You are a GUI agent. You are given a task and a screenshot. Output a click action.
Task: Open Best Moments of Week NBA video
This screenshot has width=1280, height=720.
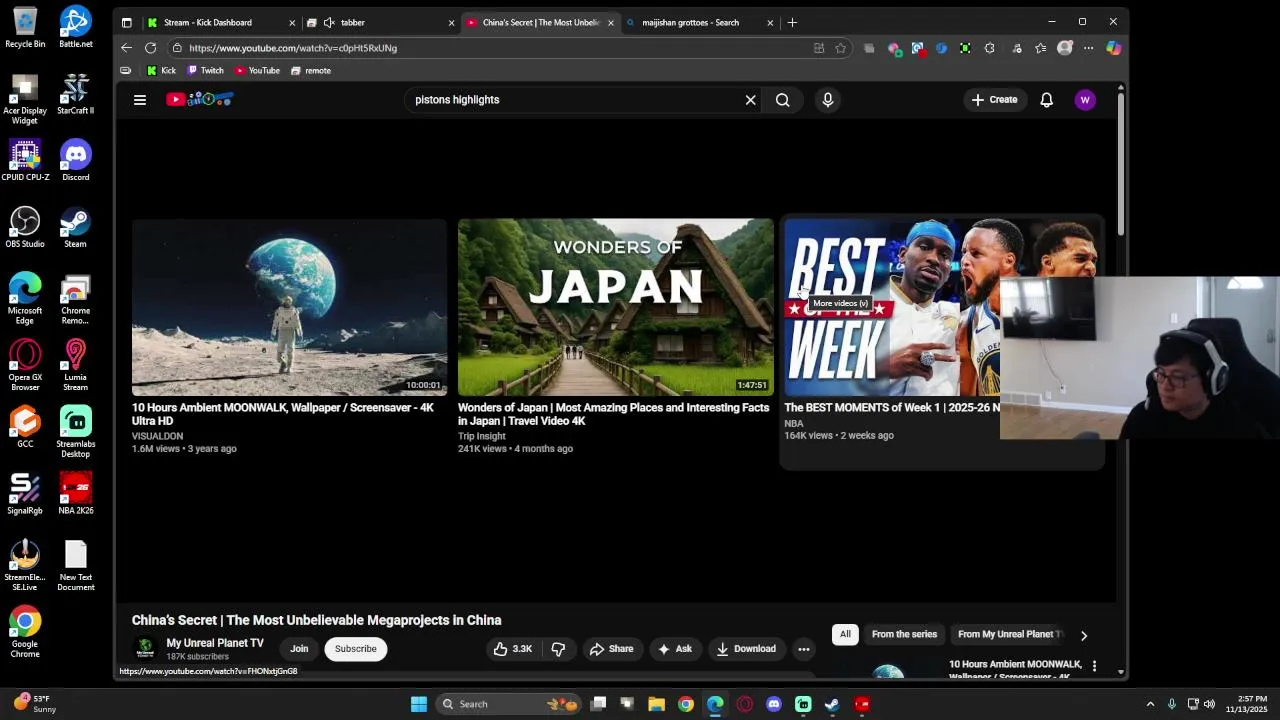(891, 308)
